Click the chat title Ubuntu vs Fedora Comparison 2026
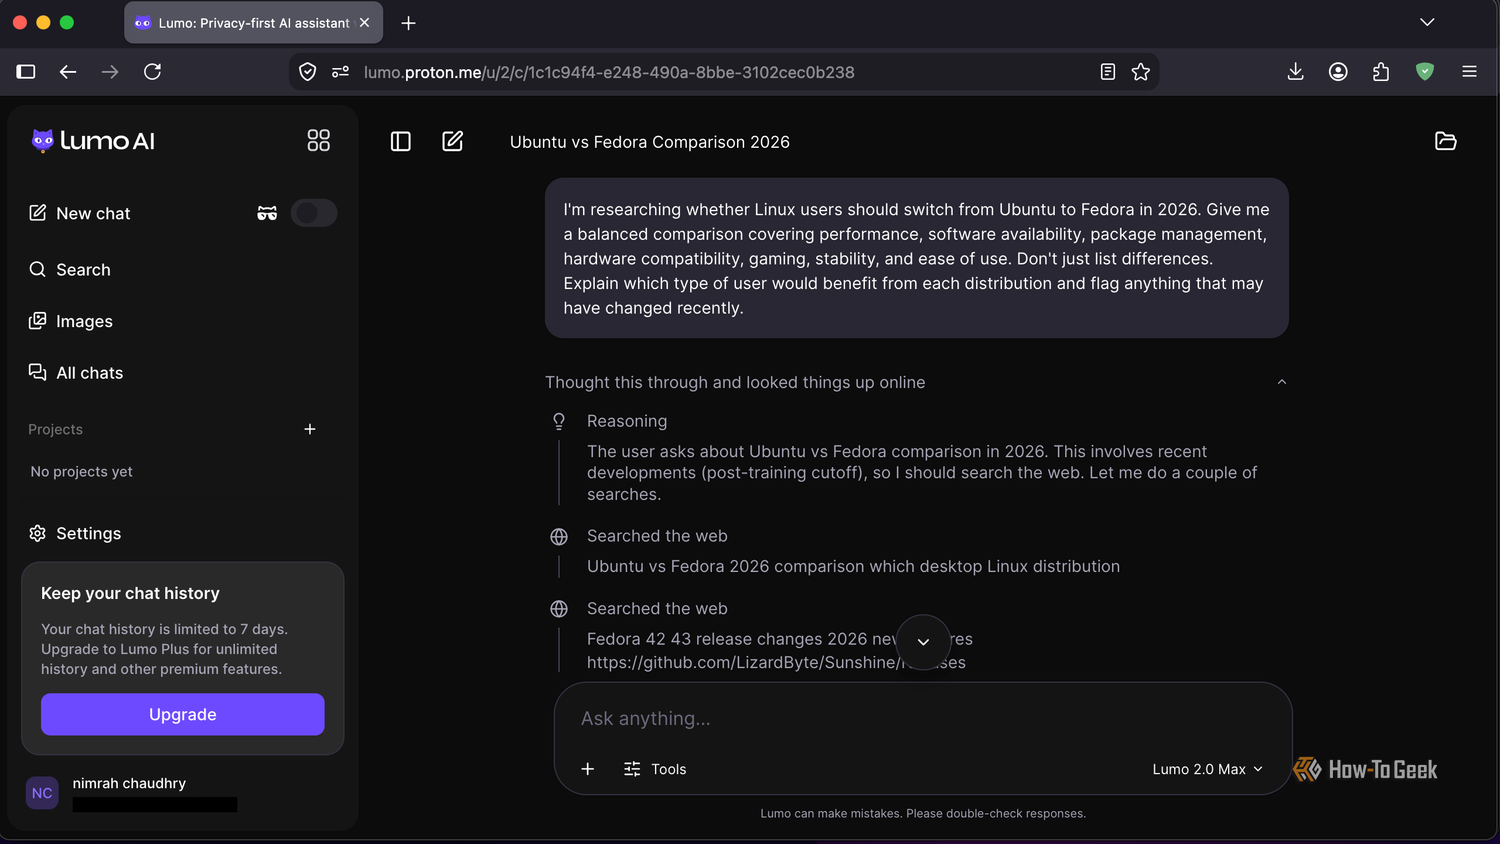The width and height of the screenshot is (1500, 844). (650, 142)
